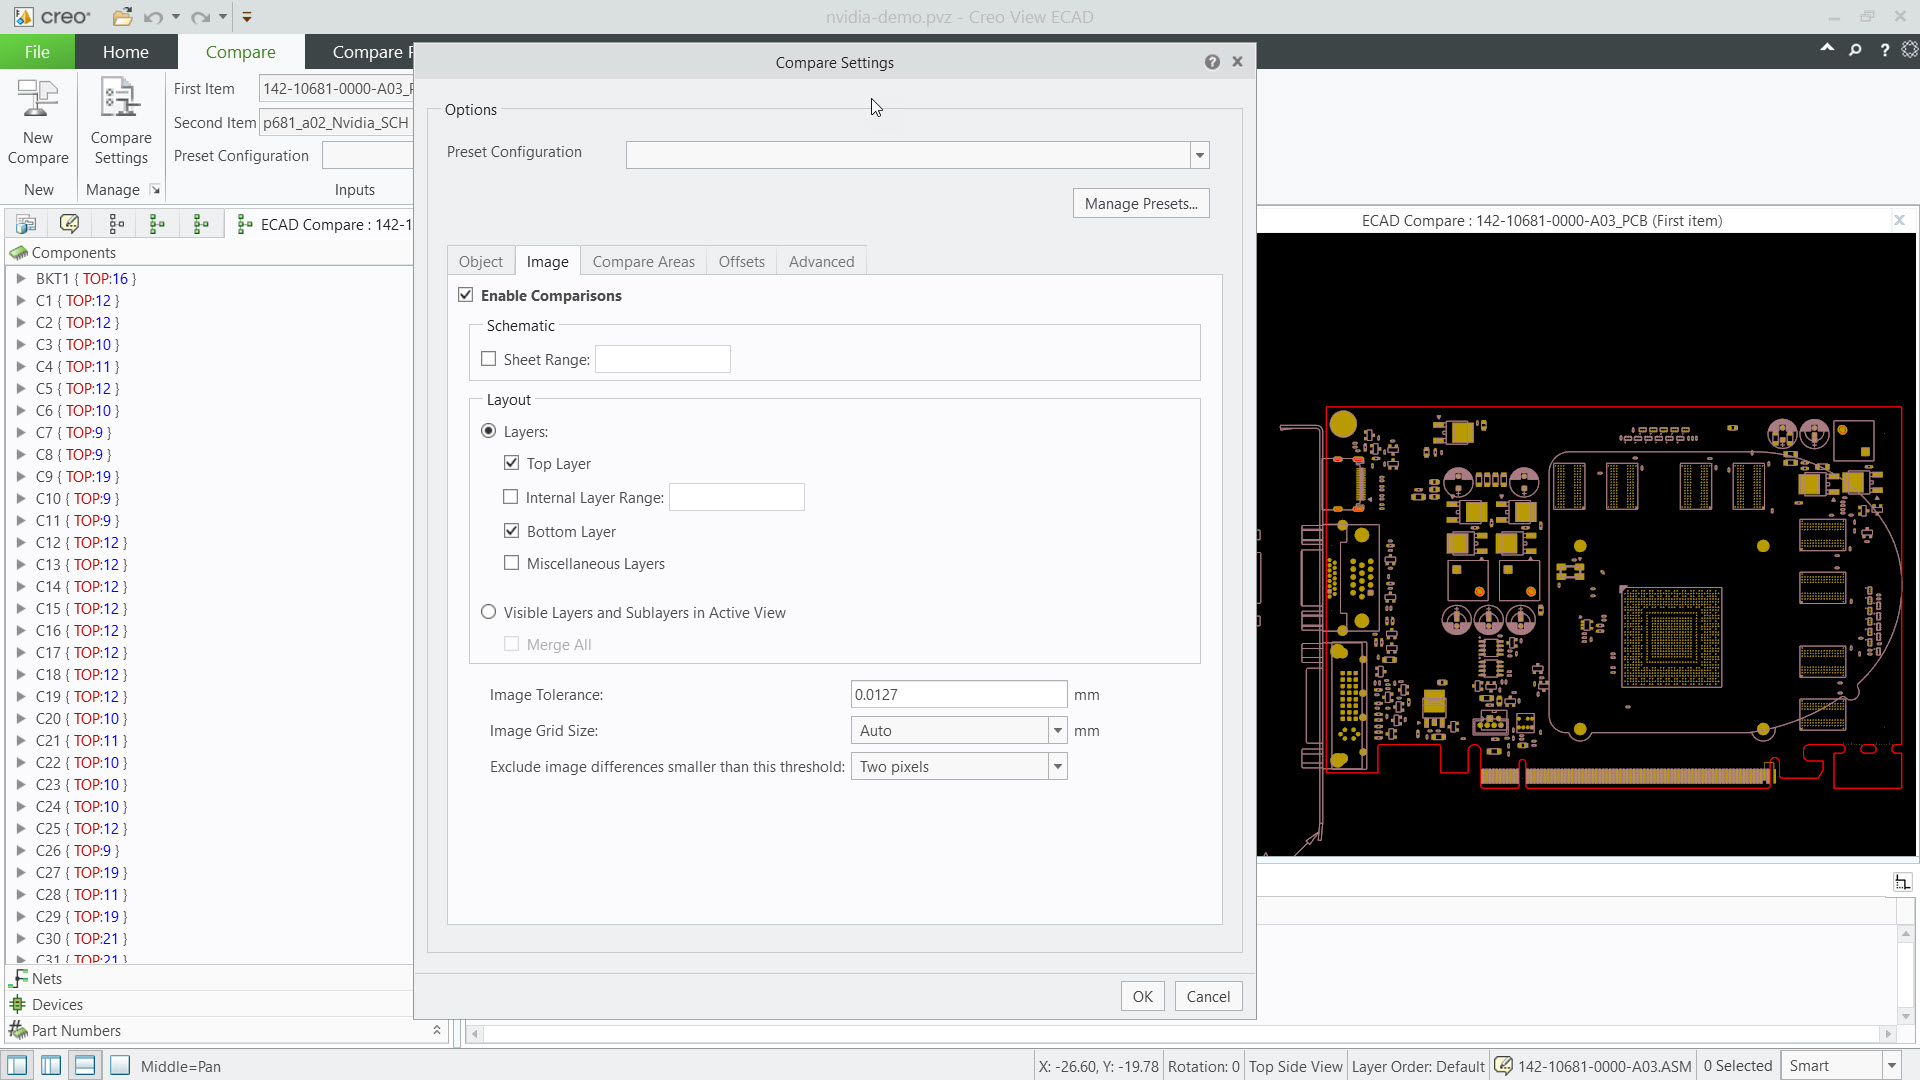Open the Preset Configuration dropdown in dialog
The height and width of the screenshot is (1080, 1920).
point(1200,155)
